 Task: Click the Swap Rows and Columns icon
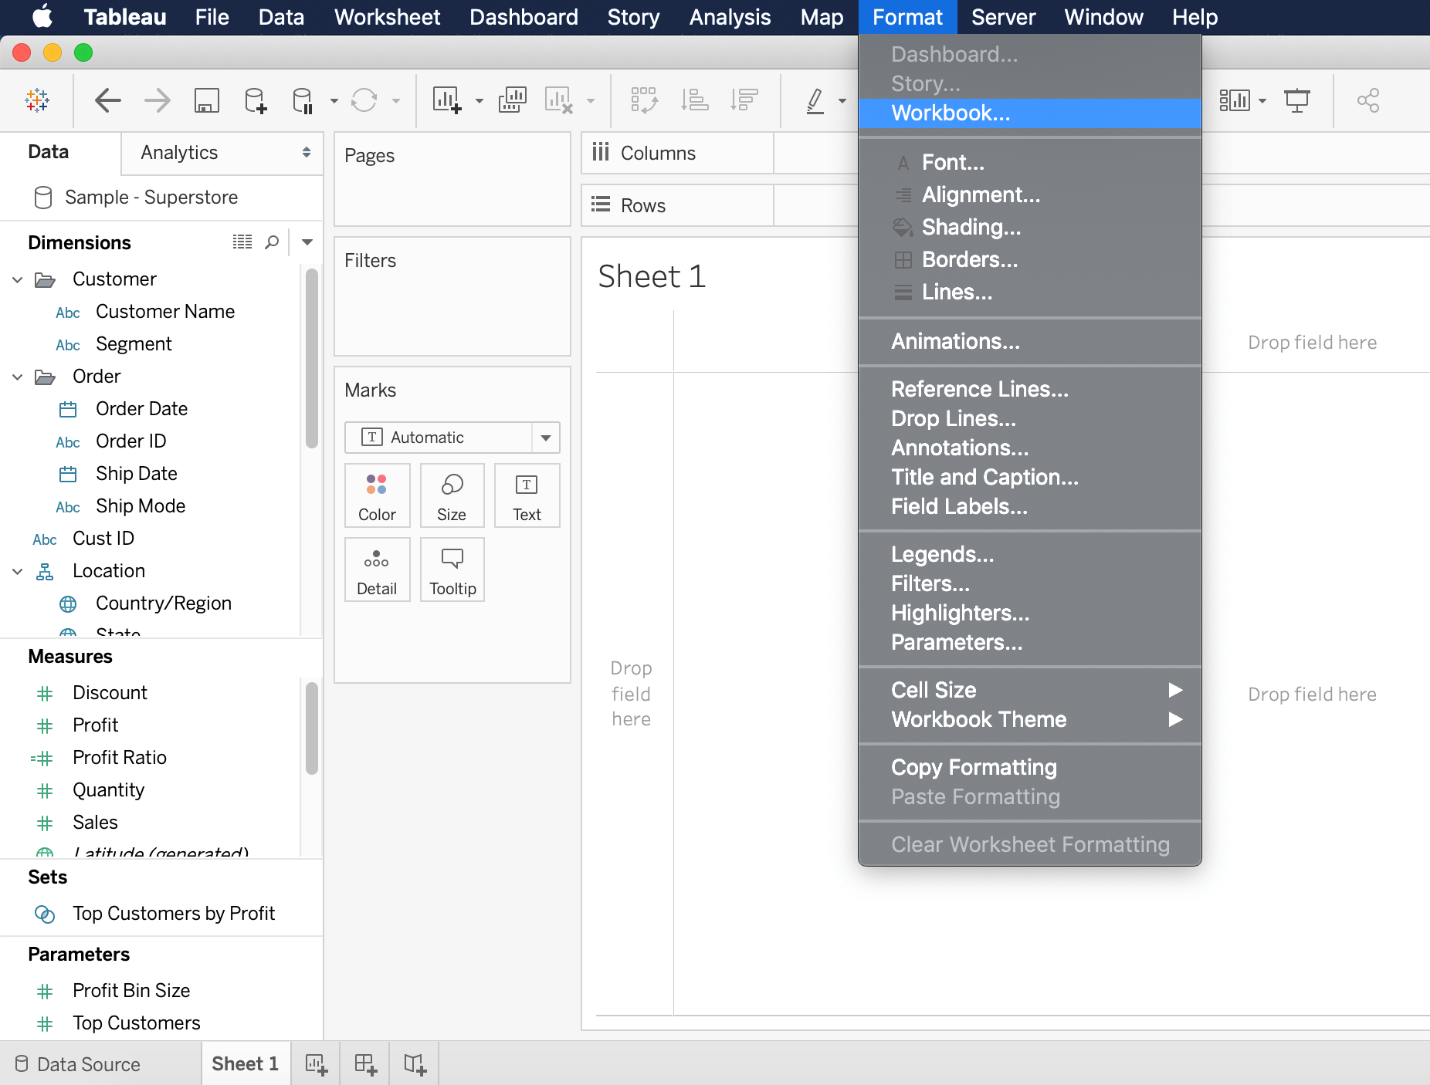click(x=644, y=100)
